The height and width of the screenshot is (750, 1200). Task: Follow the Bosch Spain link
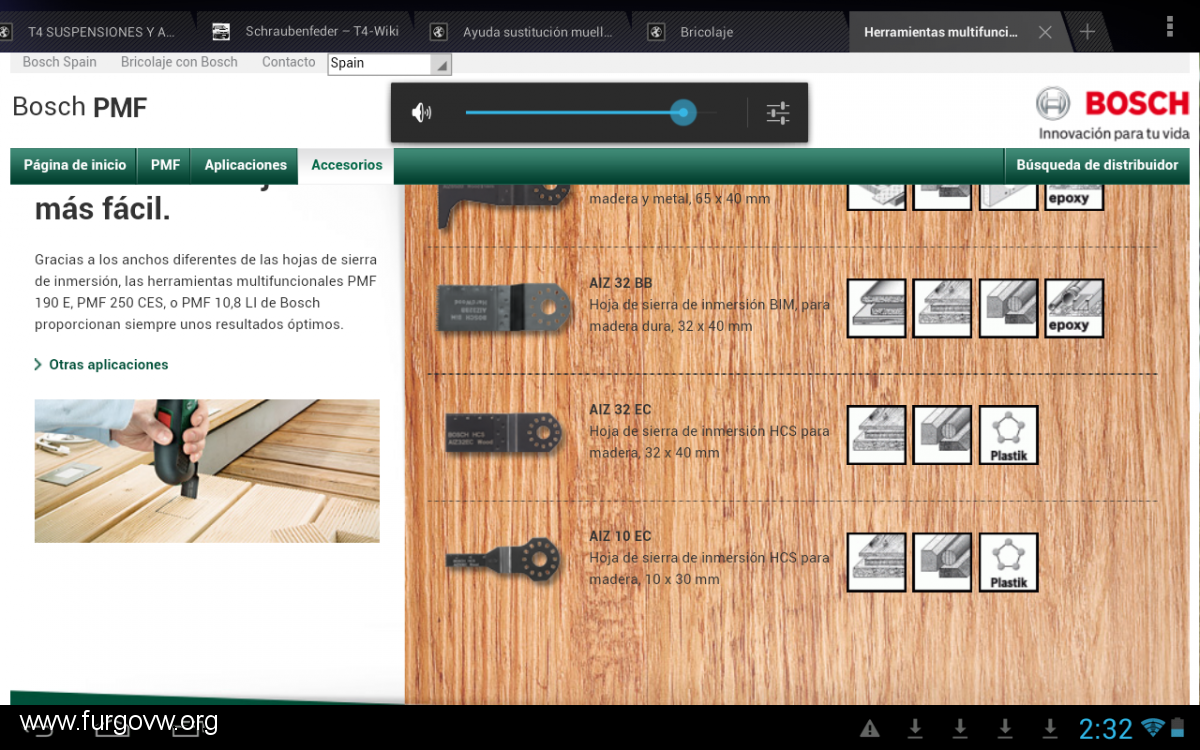[x=59, y=62]
